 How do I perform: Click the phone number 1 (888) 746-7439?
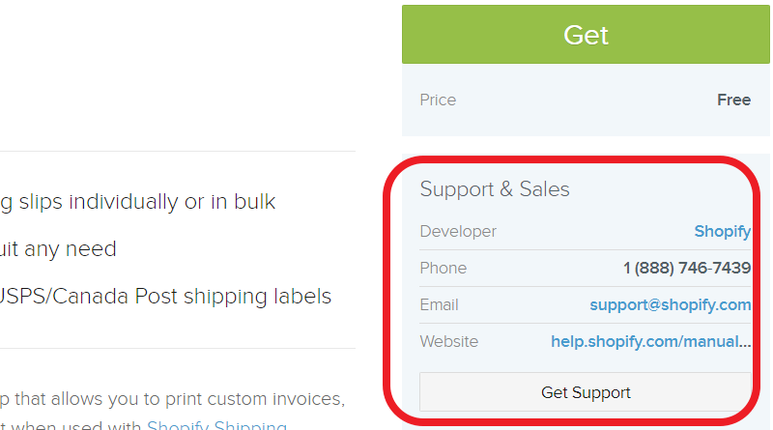tap(686, 268)
